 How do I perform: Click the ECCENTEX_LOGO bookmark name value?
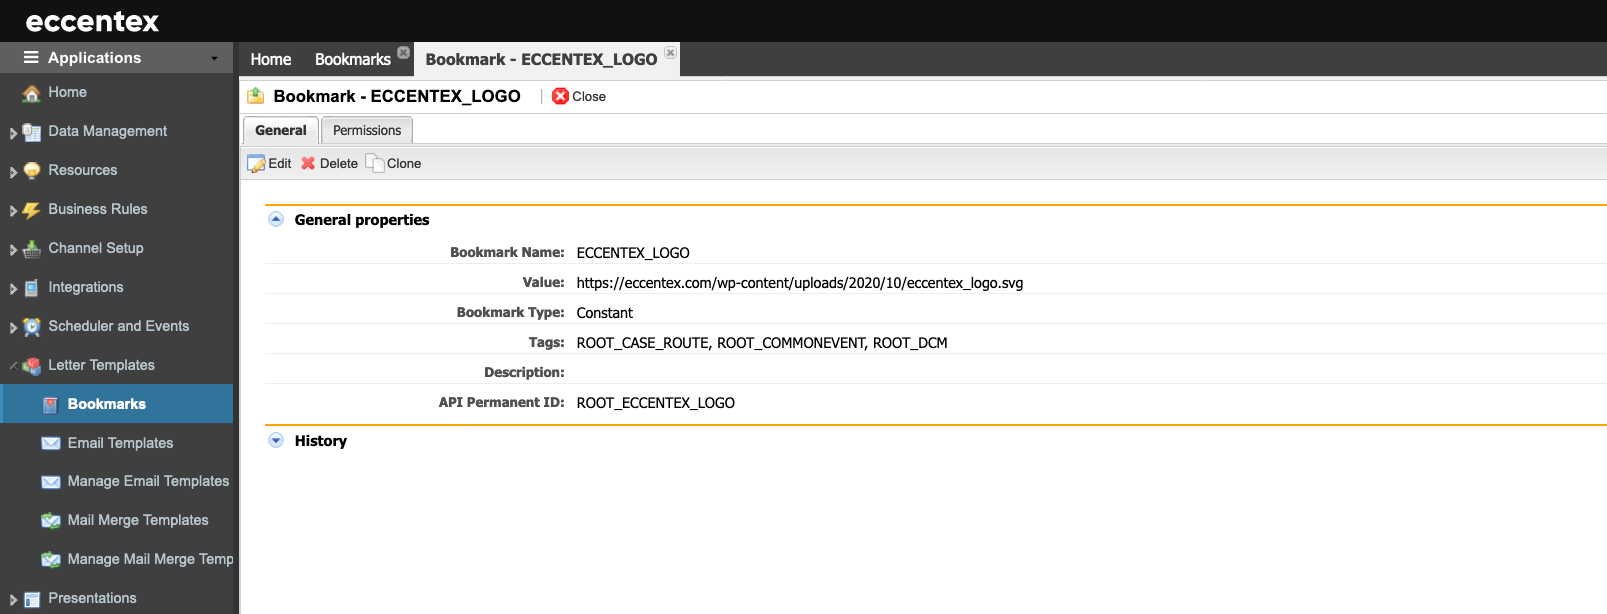633,253
